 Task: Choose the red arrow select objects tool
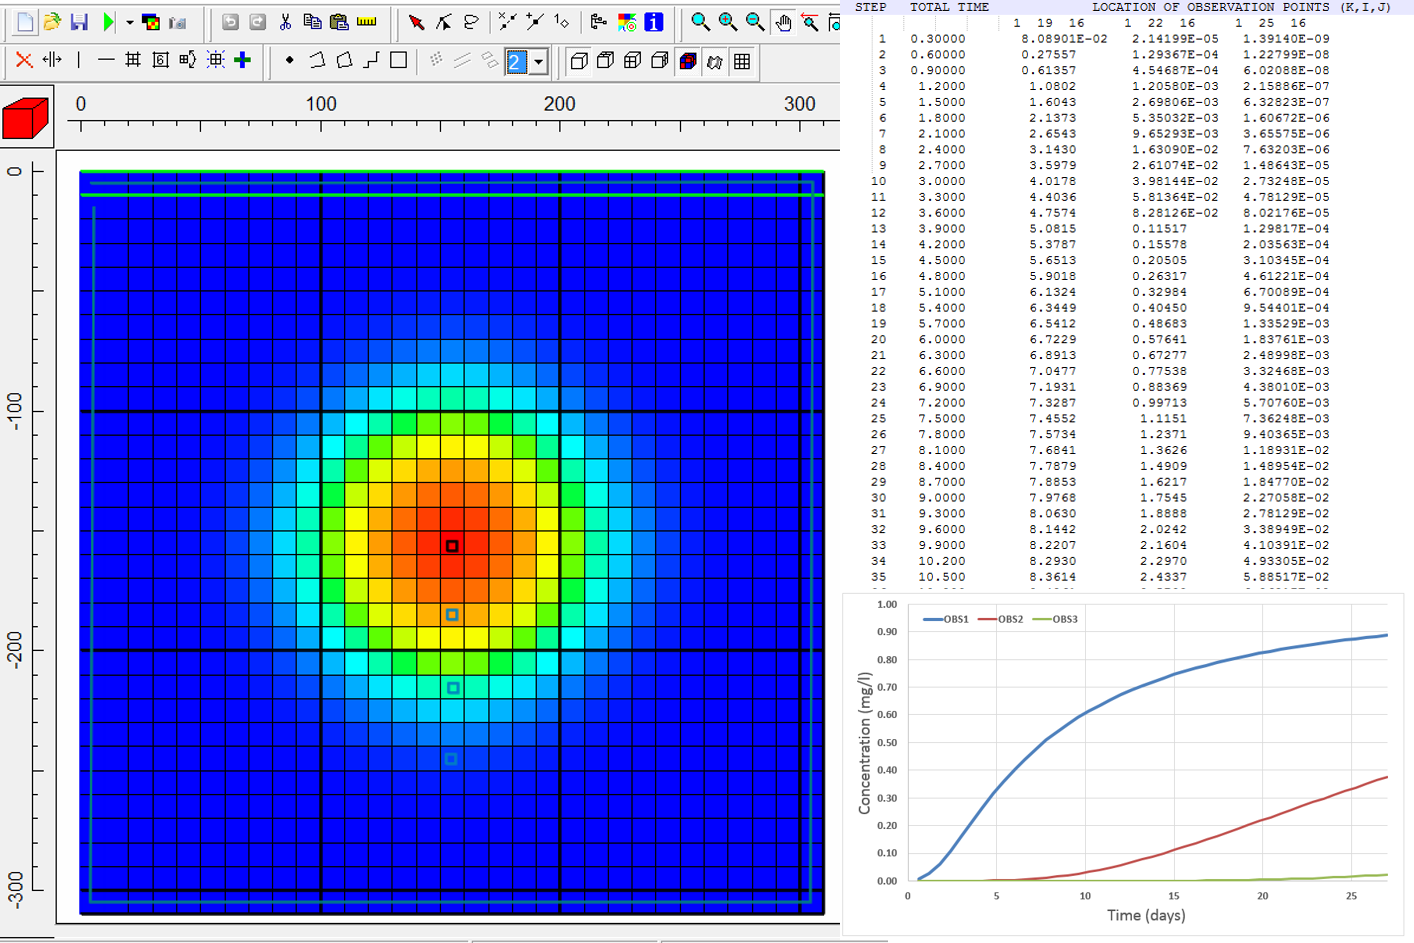coord(416,22)
